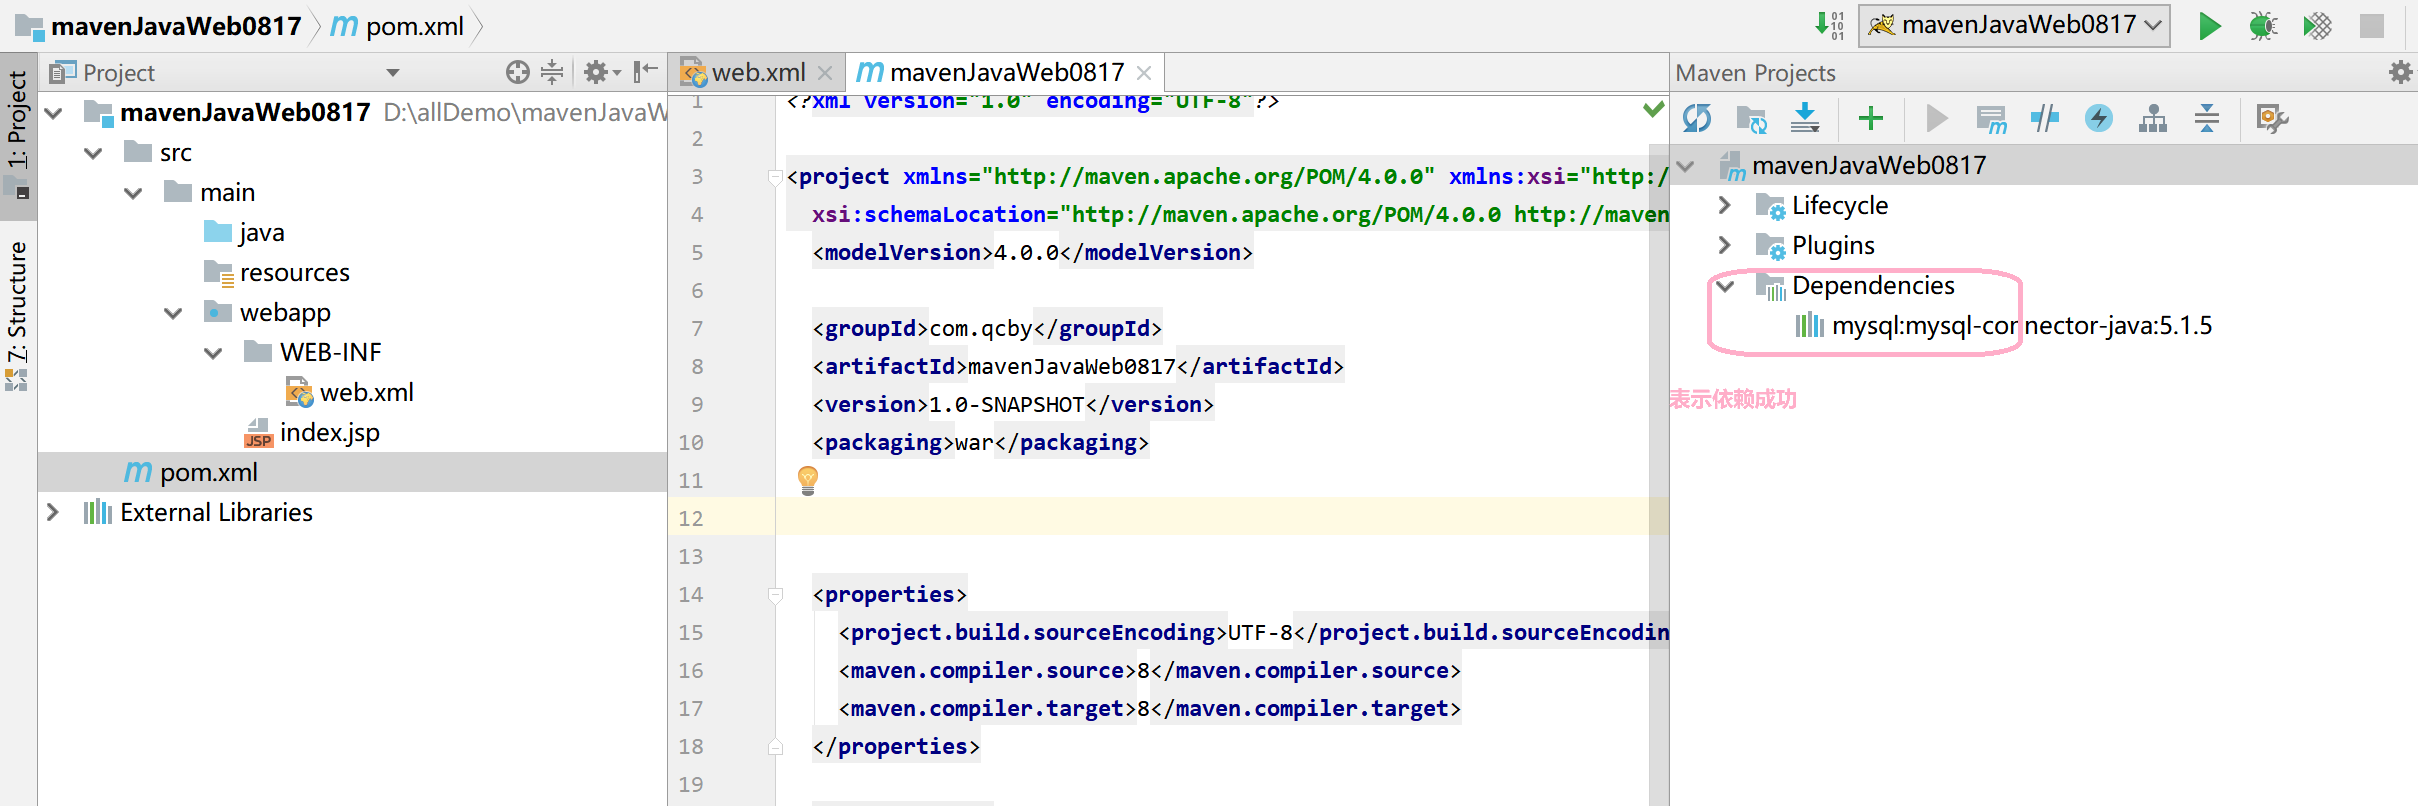Expand Lifecycle in Maven Projects
Screen dimensions: 2418x806
[1724, 205]
